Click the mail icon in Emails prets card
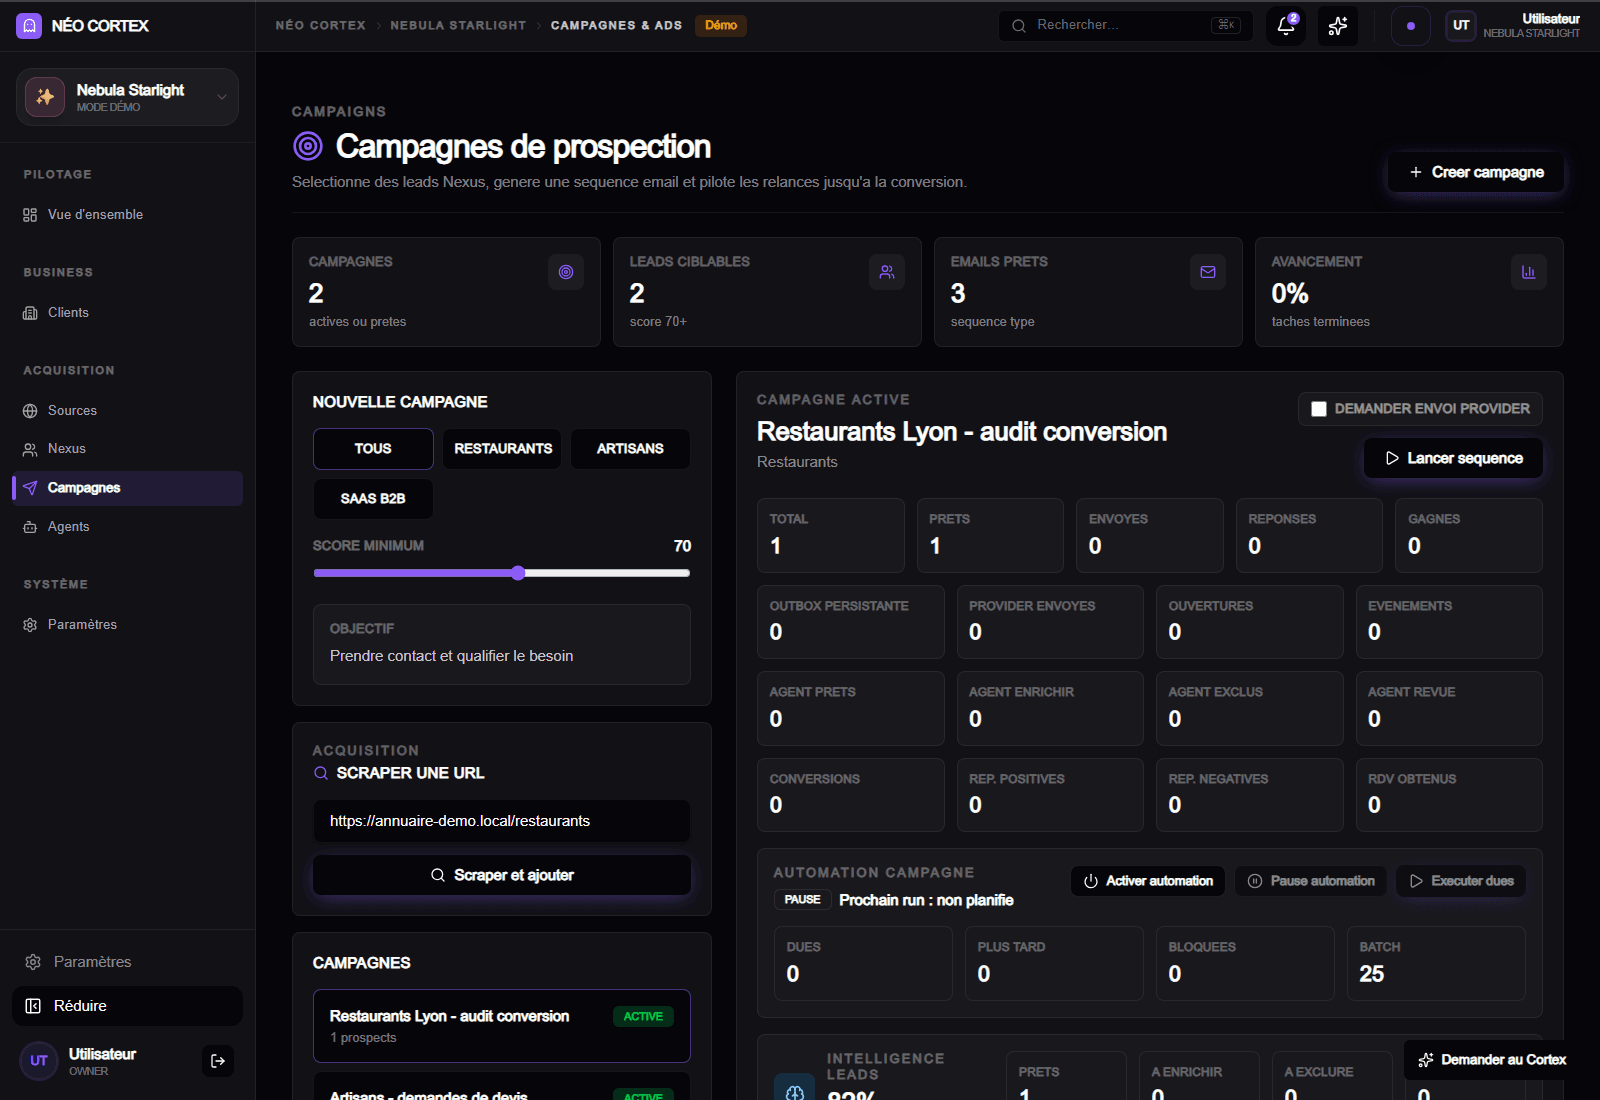Viewport: 1600px width, 1100px height. pyautogui.click(x=1208, y=272)
